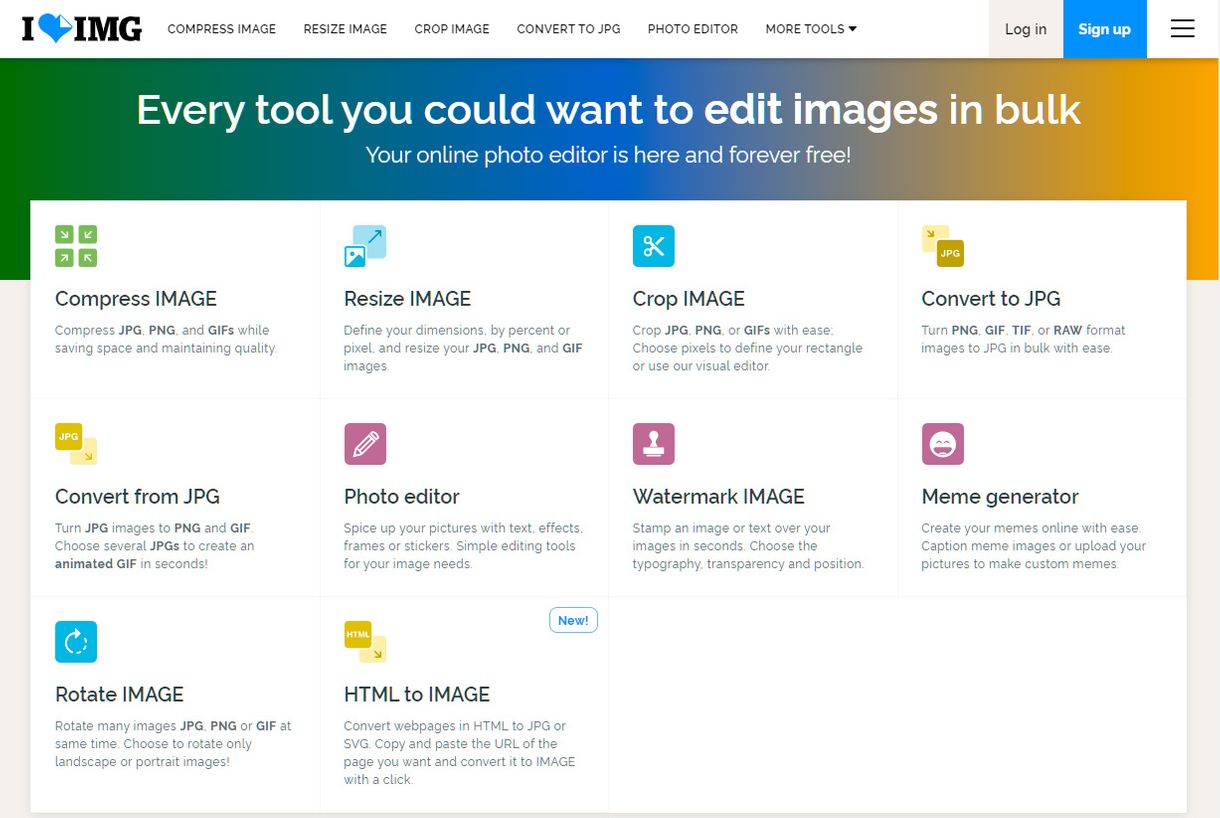1220x818 pixels.
Task: Select the Watermark IMAGE stamp icon
Action: 654,443
